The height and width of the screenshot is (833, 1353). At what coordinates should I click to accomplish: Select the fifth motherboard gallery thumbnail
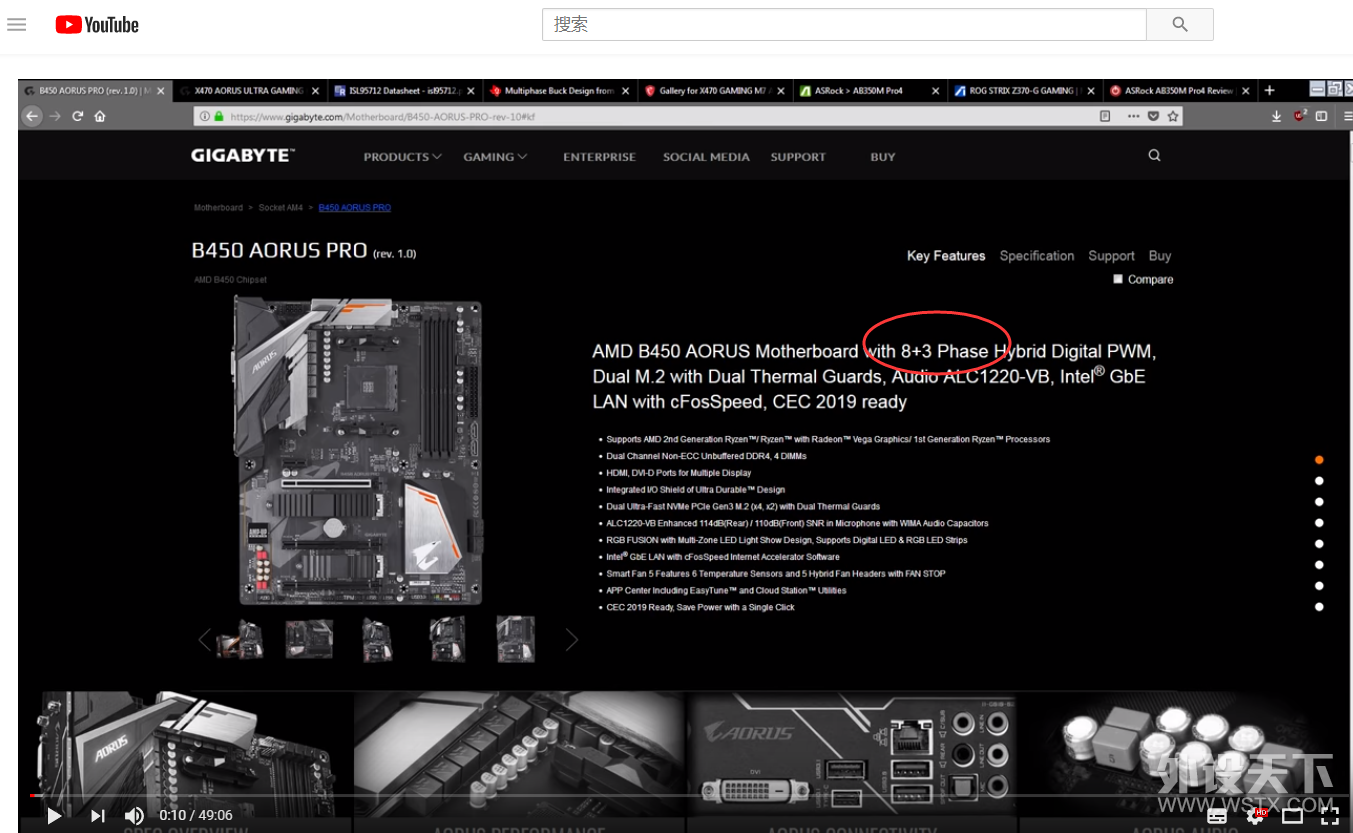pyautogui.click(x=516, y=639)
